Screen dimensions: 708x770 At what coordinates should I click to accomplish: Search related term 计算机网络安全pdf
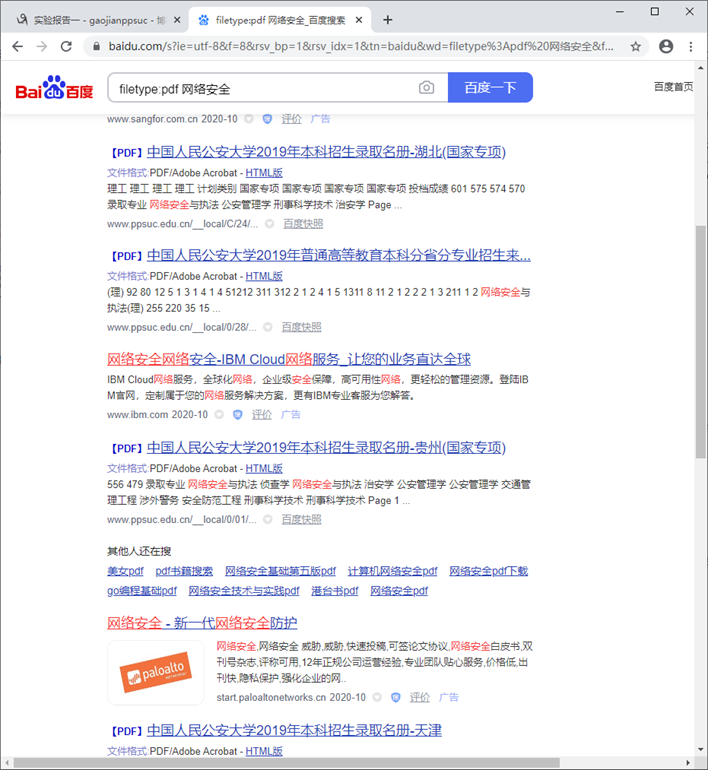click(x=392, y=571)
